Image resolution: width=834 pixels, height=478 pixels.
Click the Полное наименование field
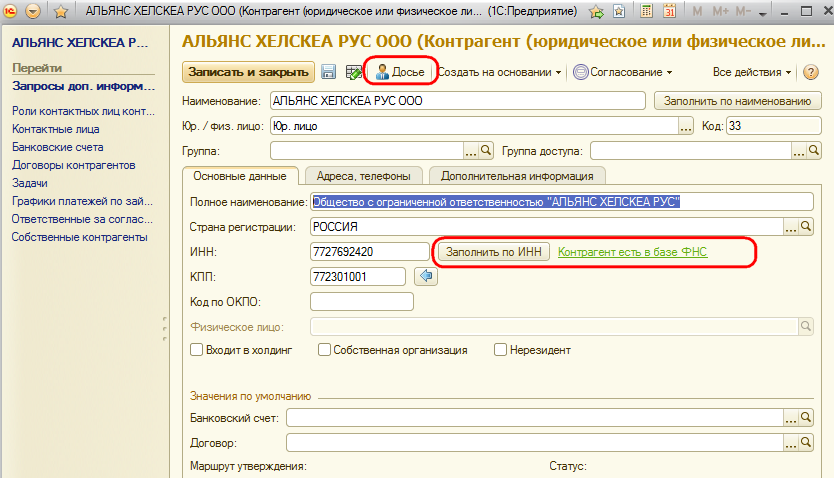tap(562, 202)
